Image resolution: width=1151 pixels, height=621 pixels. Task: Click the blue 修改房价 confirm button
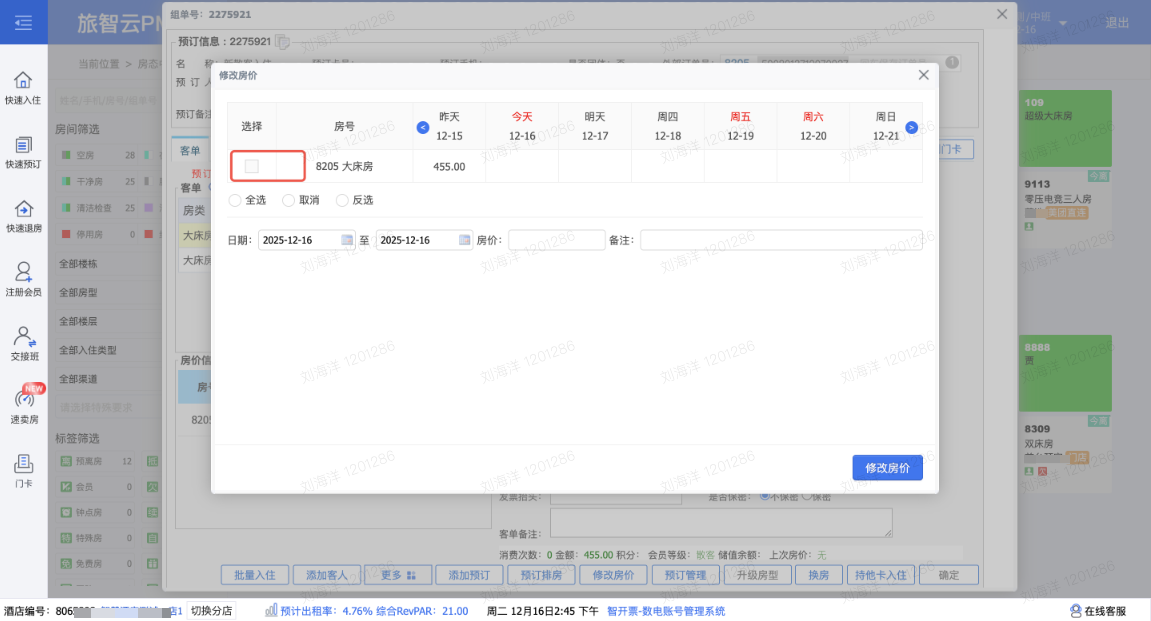click(887, 468)
